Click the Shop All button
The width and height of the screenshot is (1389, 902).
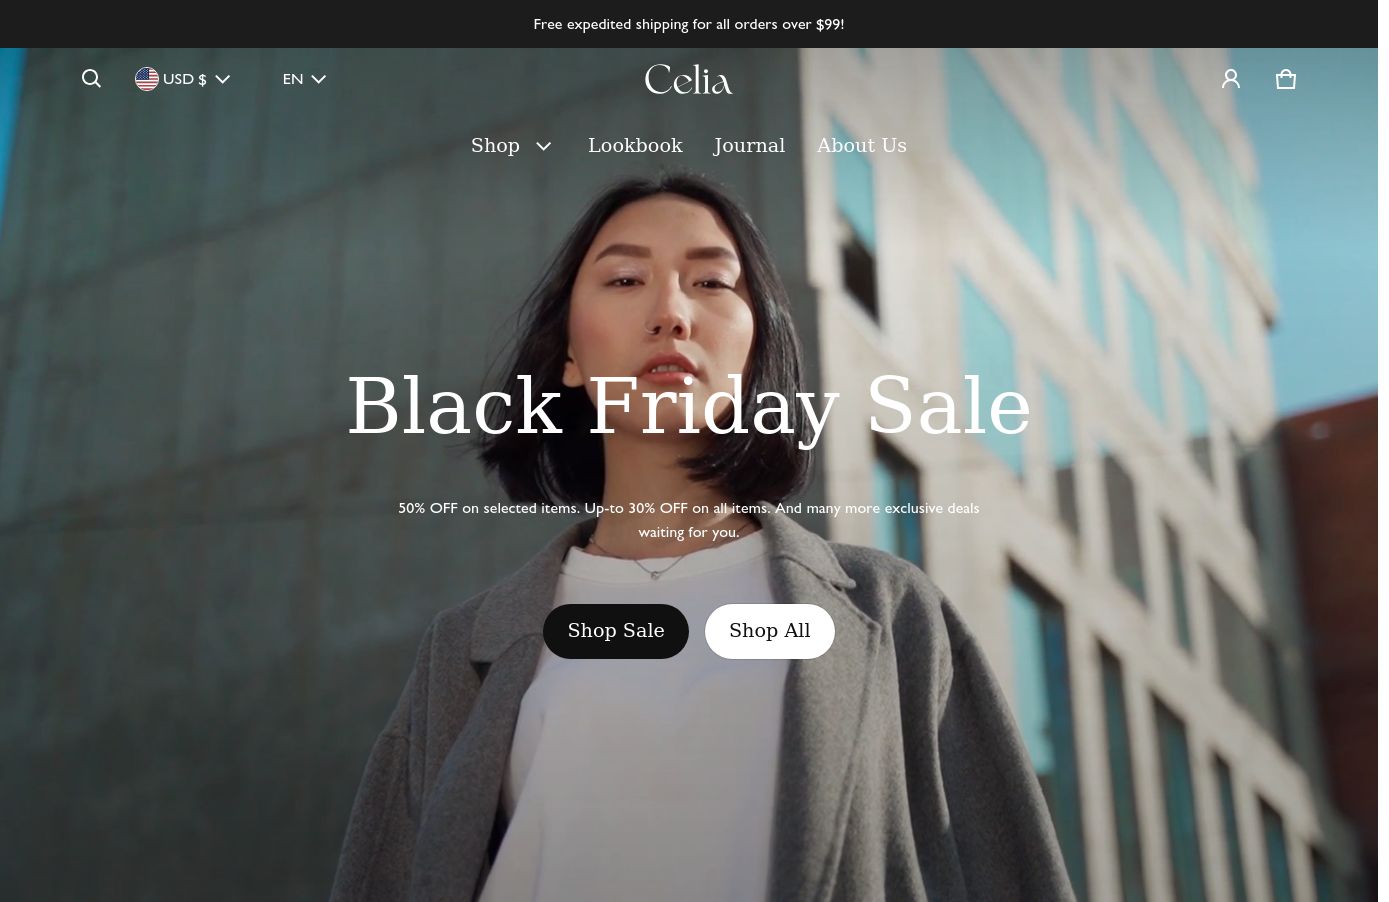pos(770,631)
